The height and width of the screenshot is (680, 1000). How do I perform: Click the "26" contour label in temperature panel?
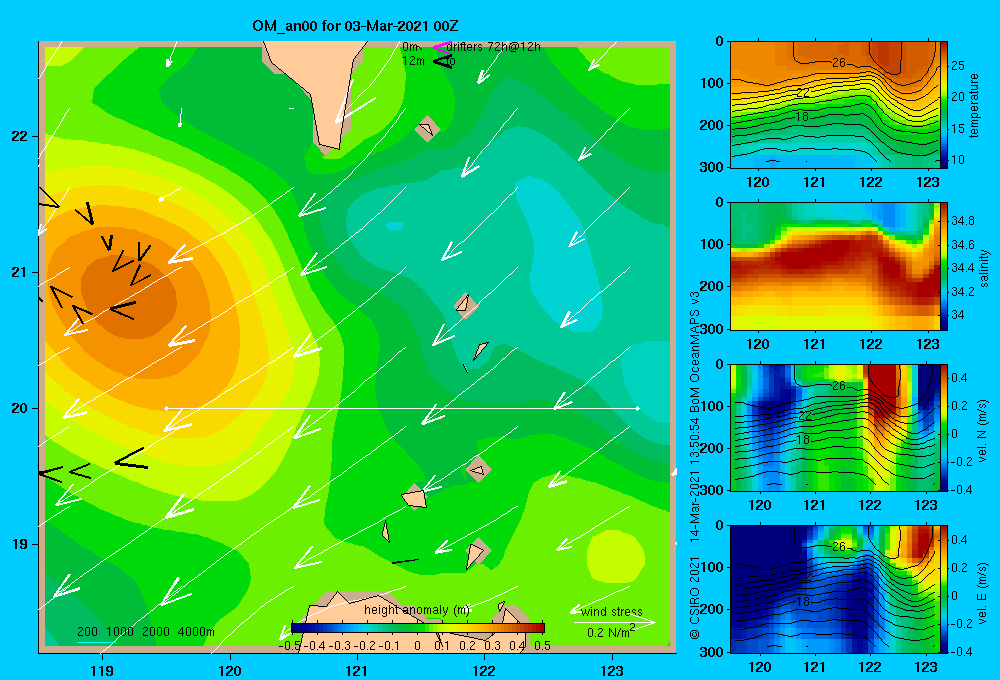[x=839, y=63]
